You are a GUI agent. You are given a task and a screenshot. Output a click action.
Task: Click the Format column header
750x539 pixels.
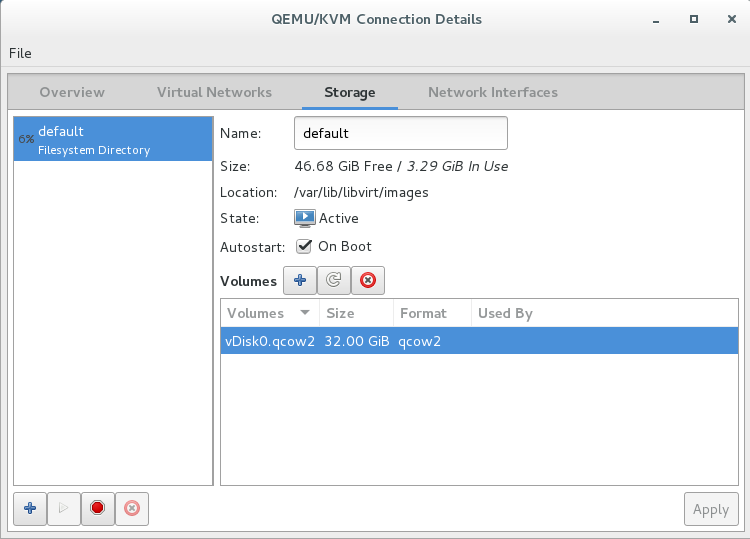pos(432,313)
